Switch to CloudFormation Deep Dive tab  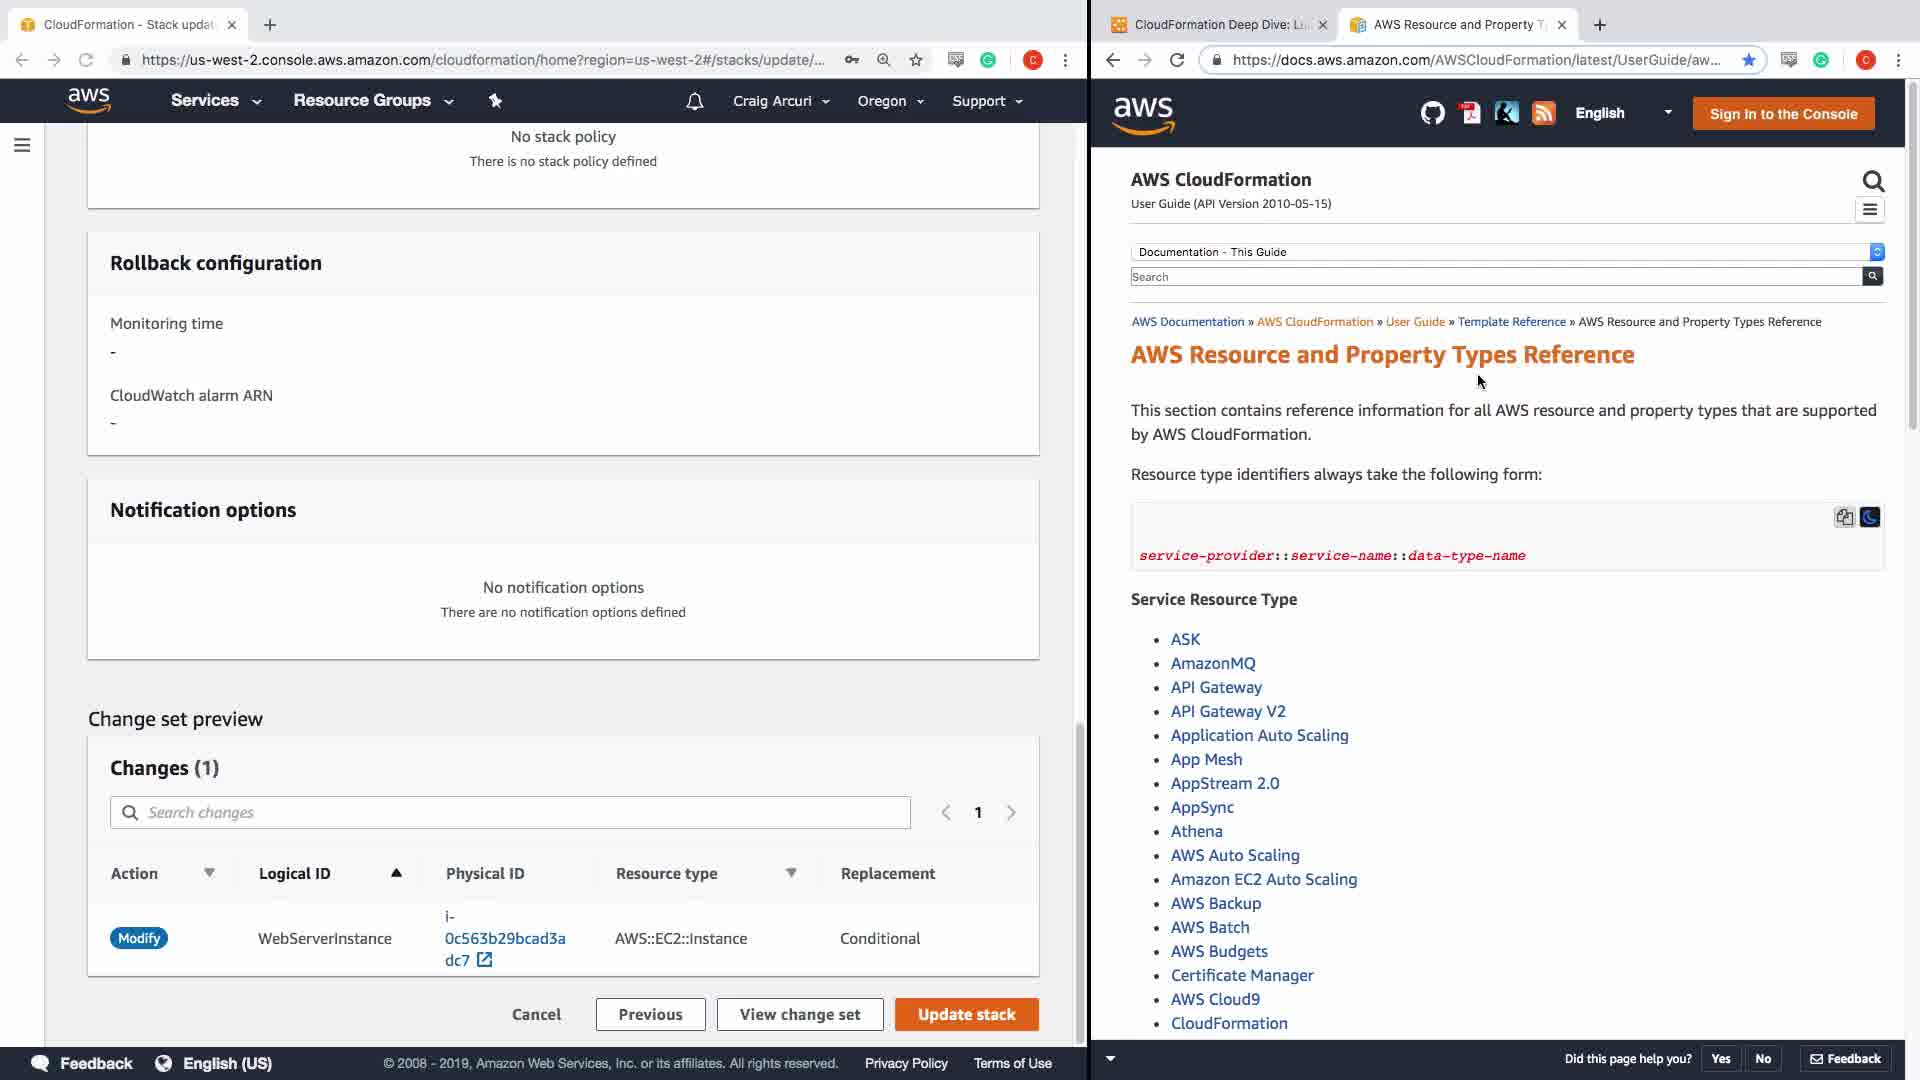pos(1218,25)
